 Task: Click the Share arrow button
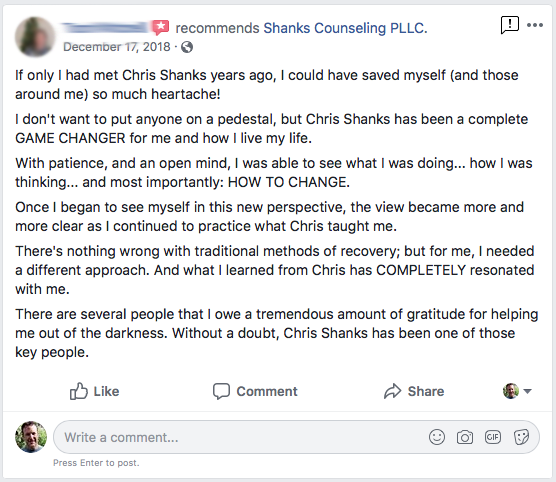click(x=414, y=391)
